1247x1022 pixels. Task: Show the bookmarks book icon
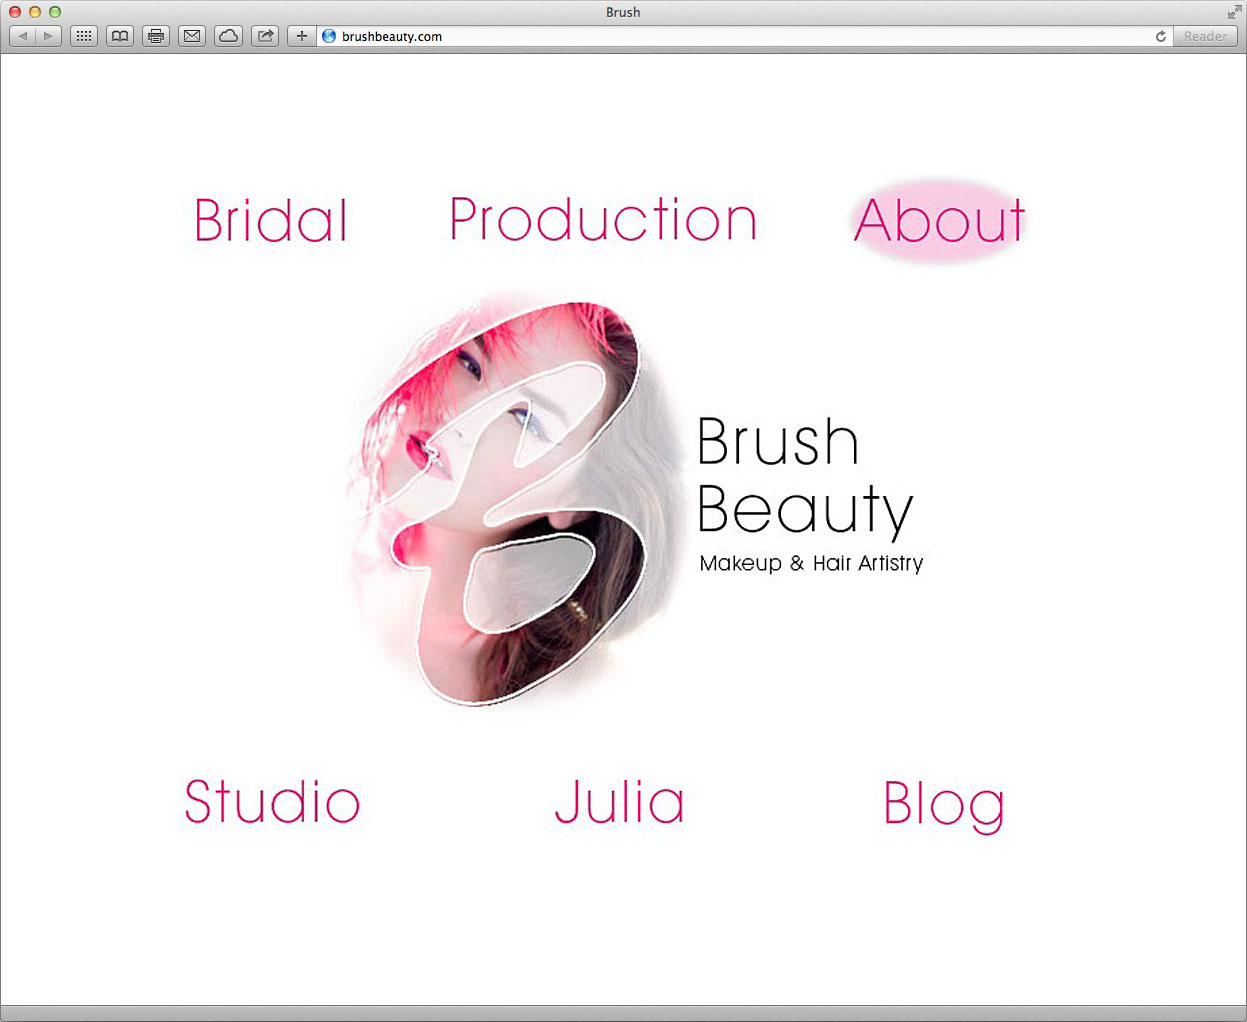tap(120, 36)
